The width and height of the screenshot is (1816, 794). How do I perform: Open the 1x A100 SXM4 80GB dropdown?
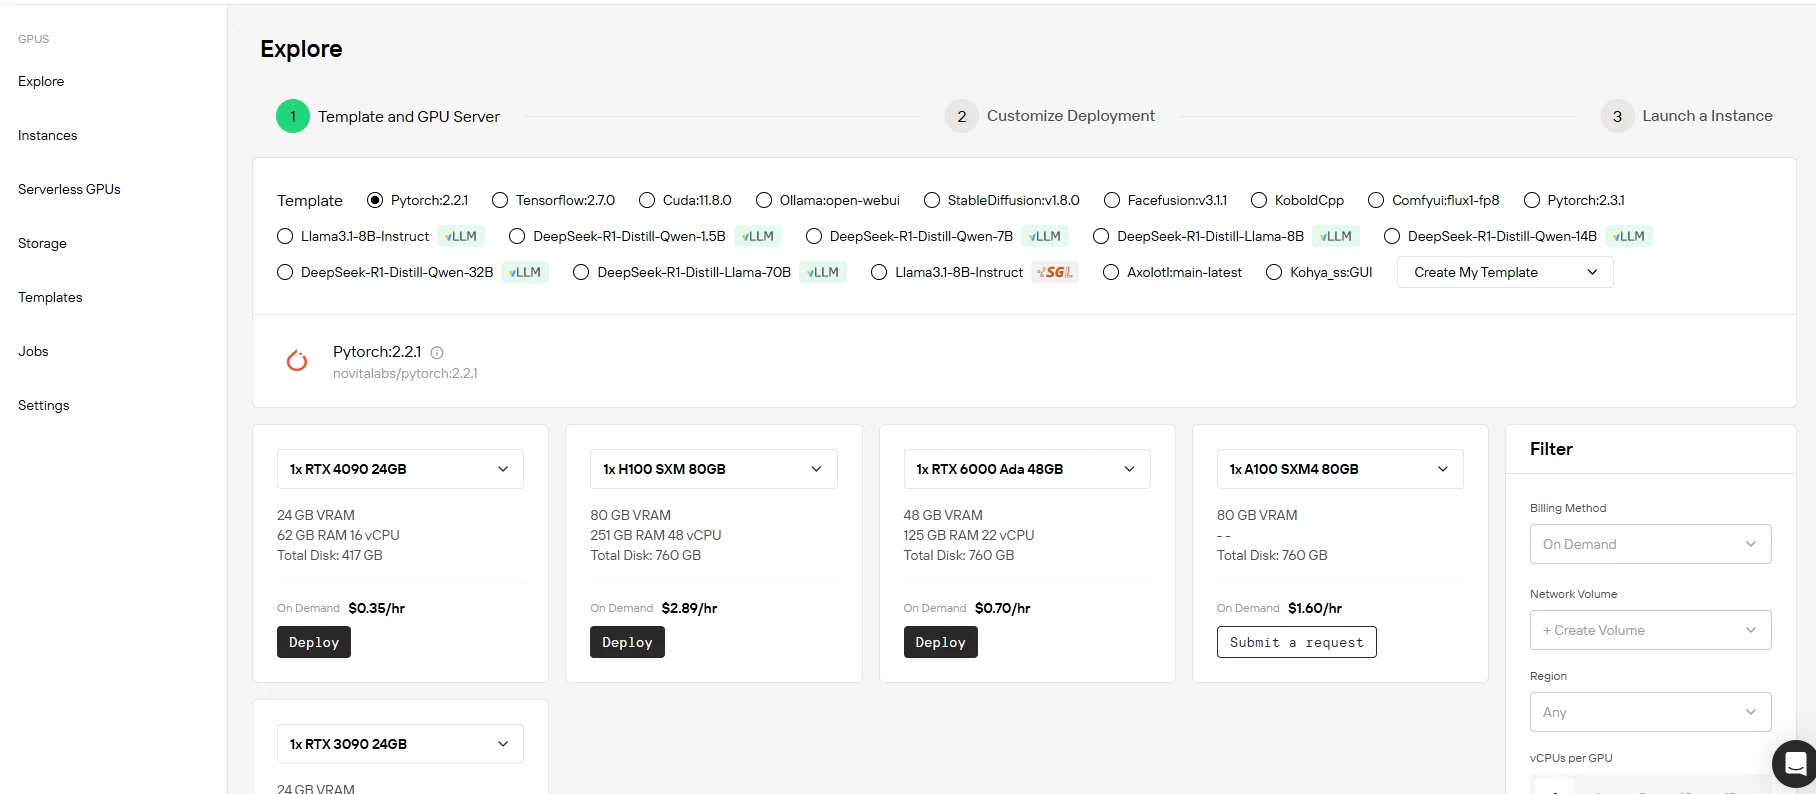[1340, 469]
